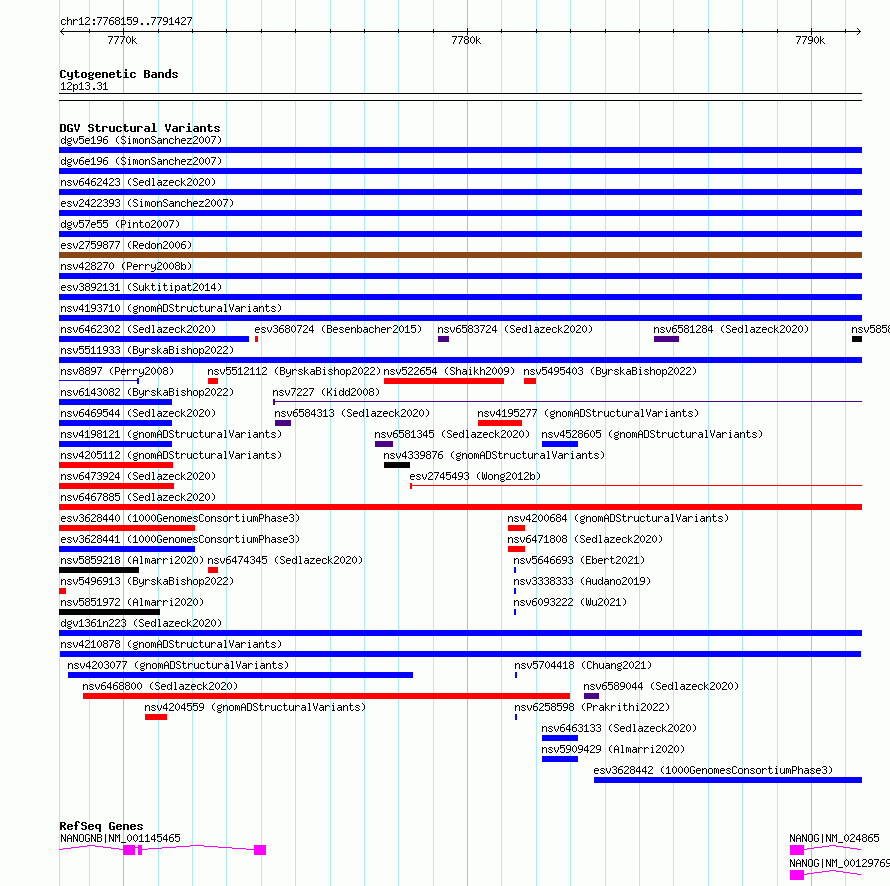This screenshot has width=890, height=886.
Task: Open nsv6143082 (ByrskaBishop2022) variant
Action: (x=147, y=392)
